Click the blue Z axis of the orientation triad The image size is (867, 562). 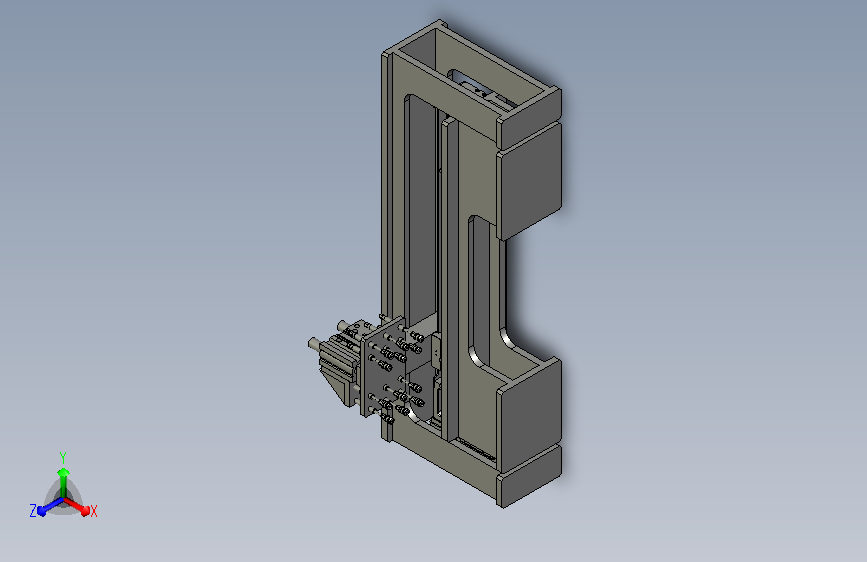tap(48, 507)
